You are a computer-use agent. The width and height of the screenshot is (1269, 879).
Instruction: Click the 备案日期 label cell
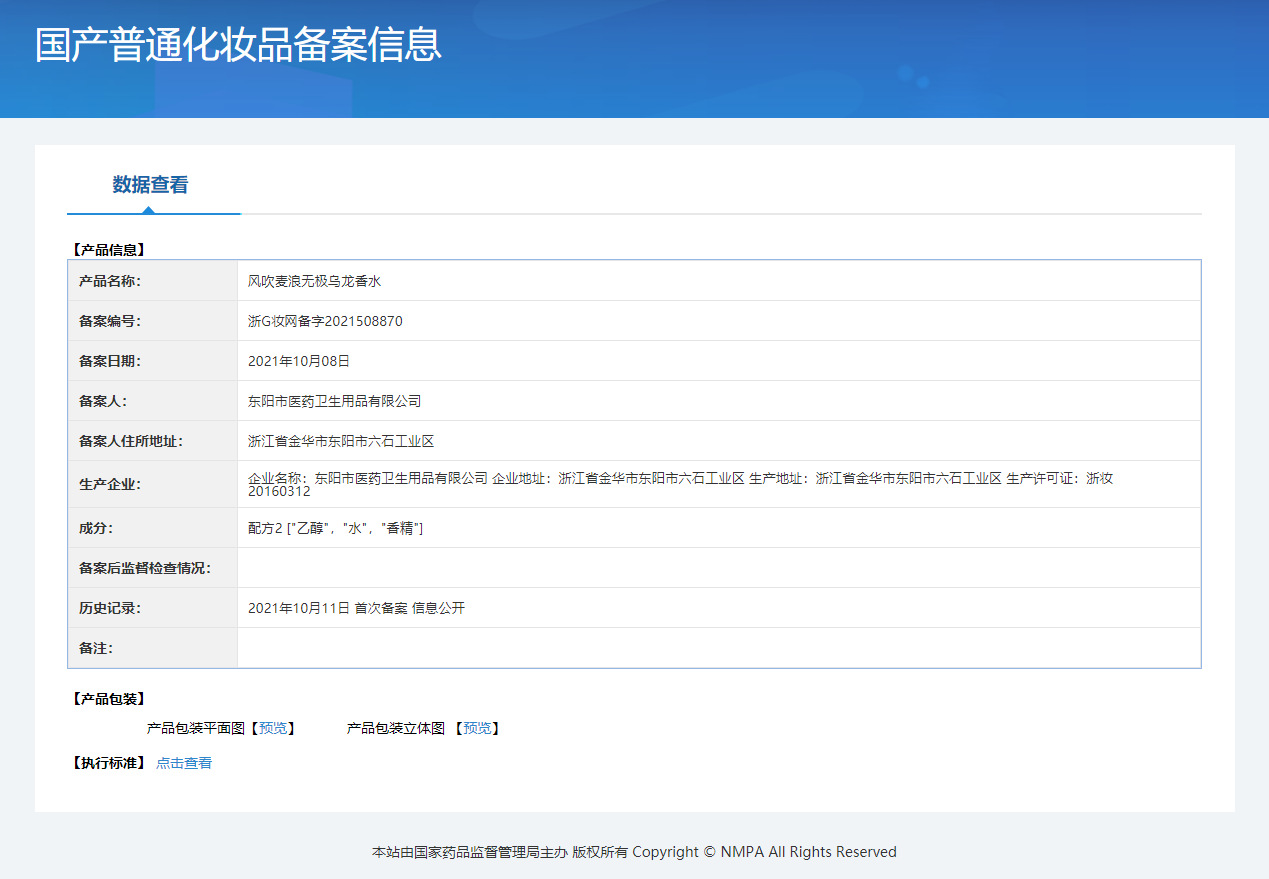pos(153,361)
